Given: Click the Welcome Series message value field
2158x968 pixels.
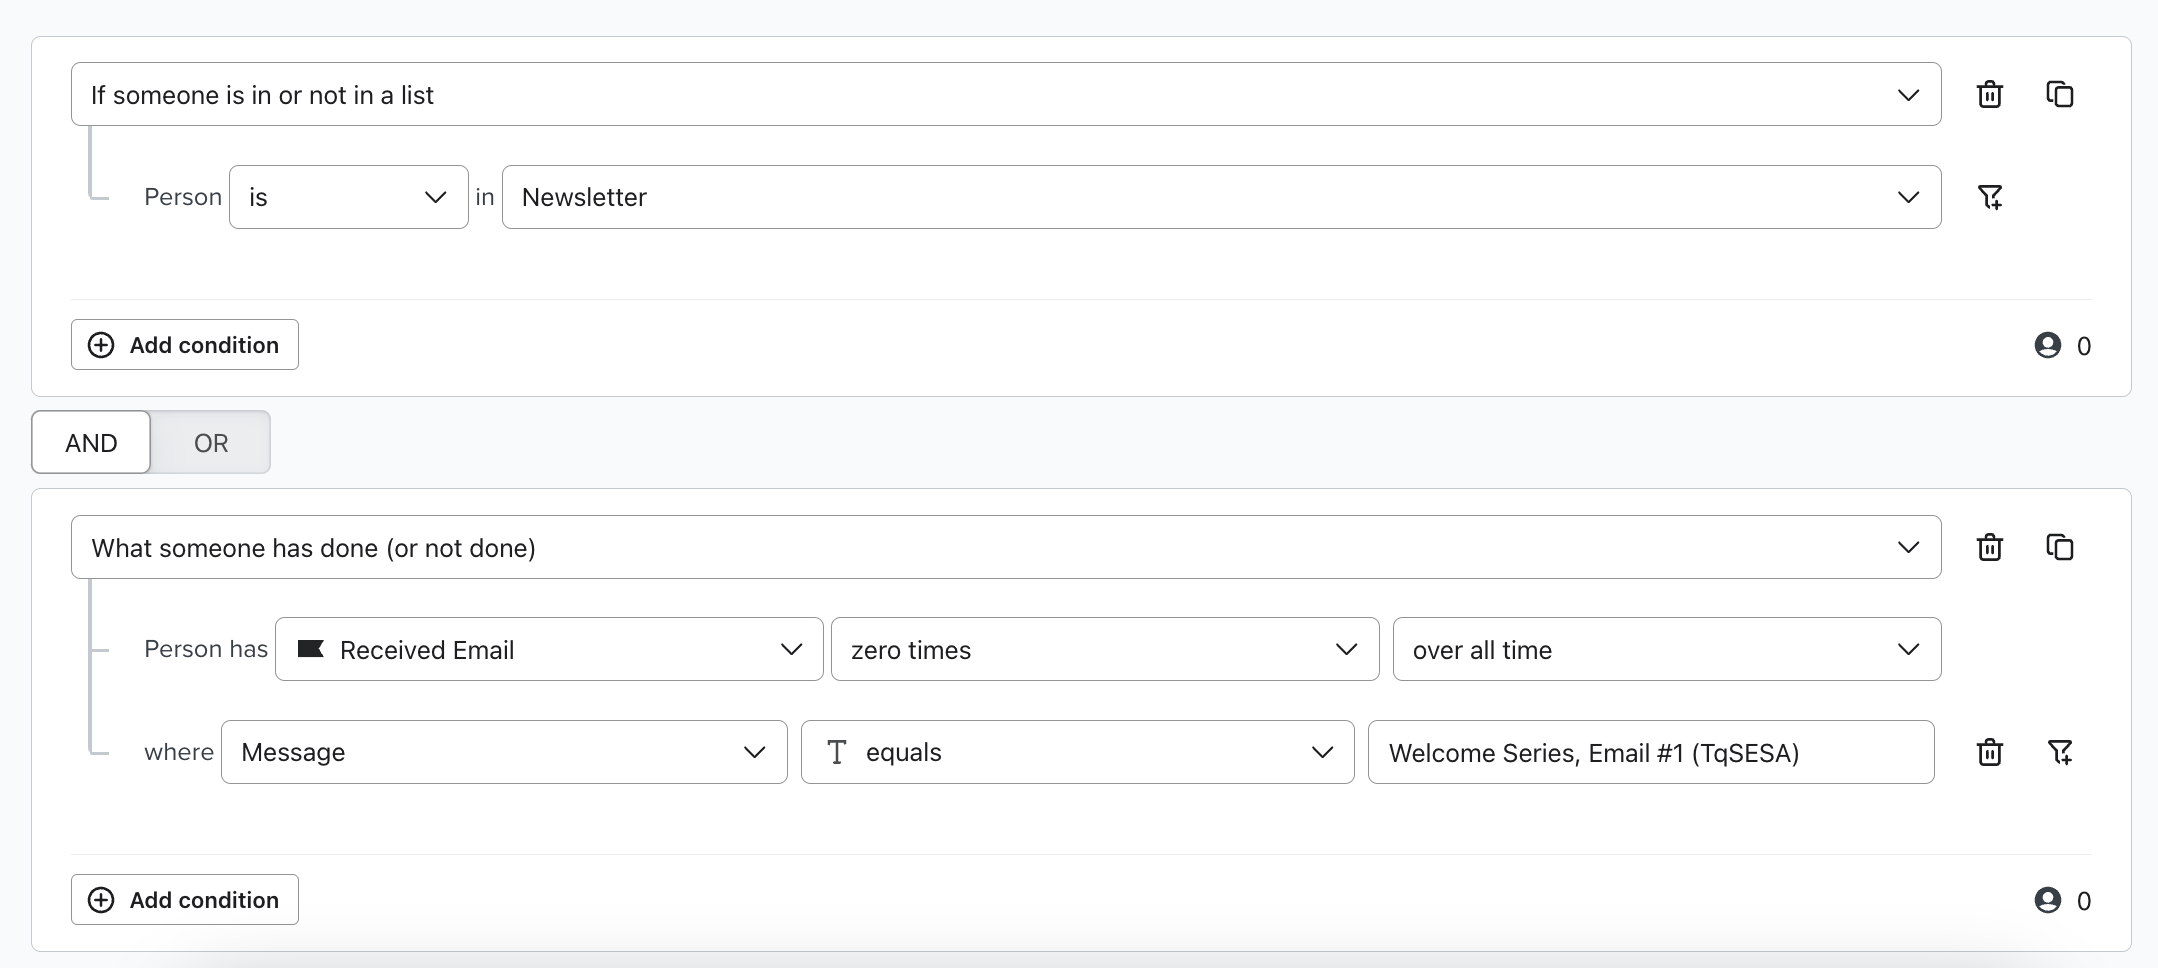Looking at the screenshot, I should 1650,752.
